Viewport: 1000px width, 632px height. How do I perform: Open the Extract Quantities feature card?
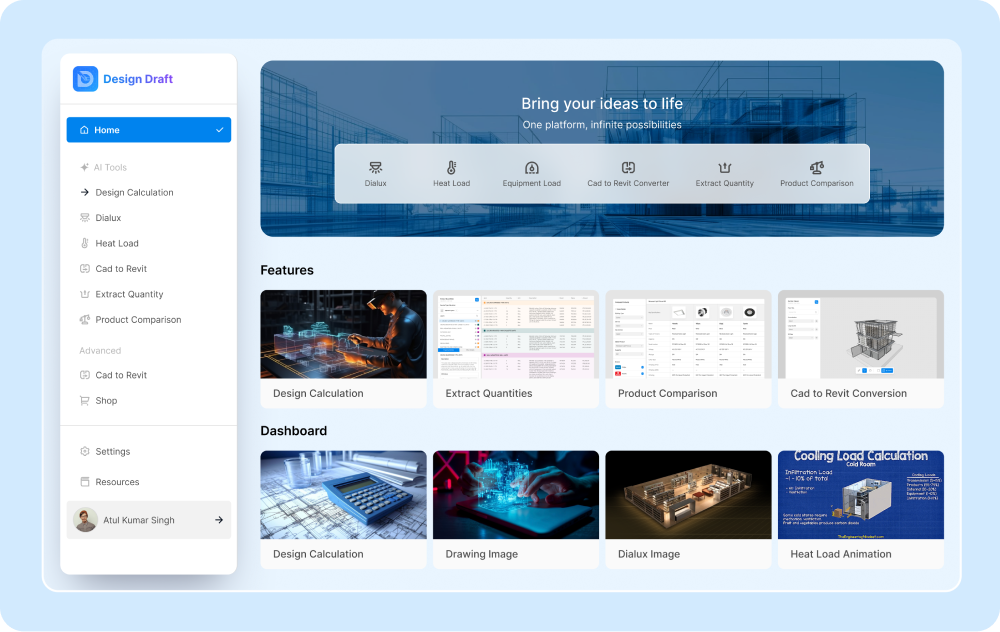[515, 348]
